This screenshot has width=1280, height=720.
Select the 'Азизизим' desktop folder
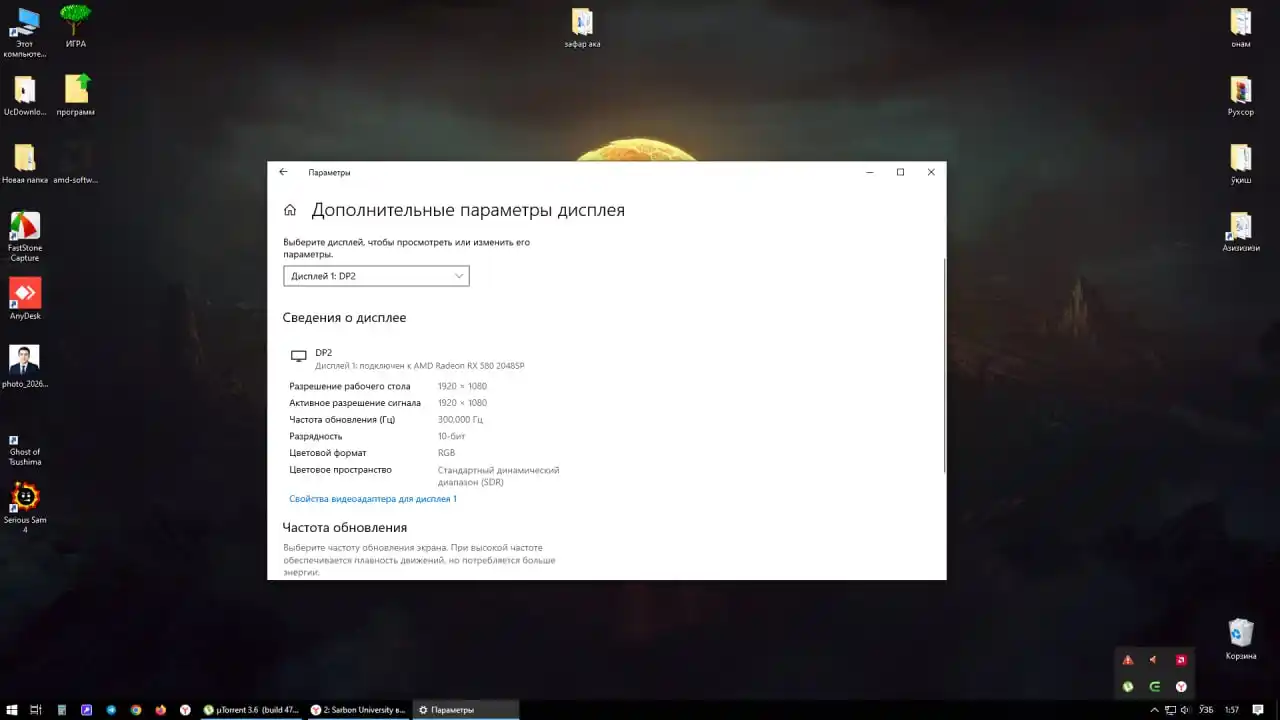click(1241, 232)
